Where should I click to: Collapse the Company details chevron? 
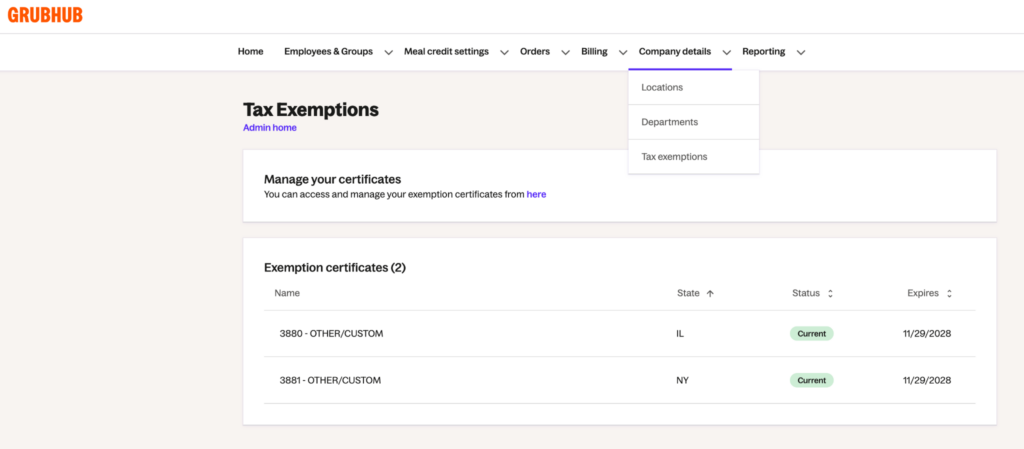[x=726, y=52]
